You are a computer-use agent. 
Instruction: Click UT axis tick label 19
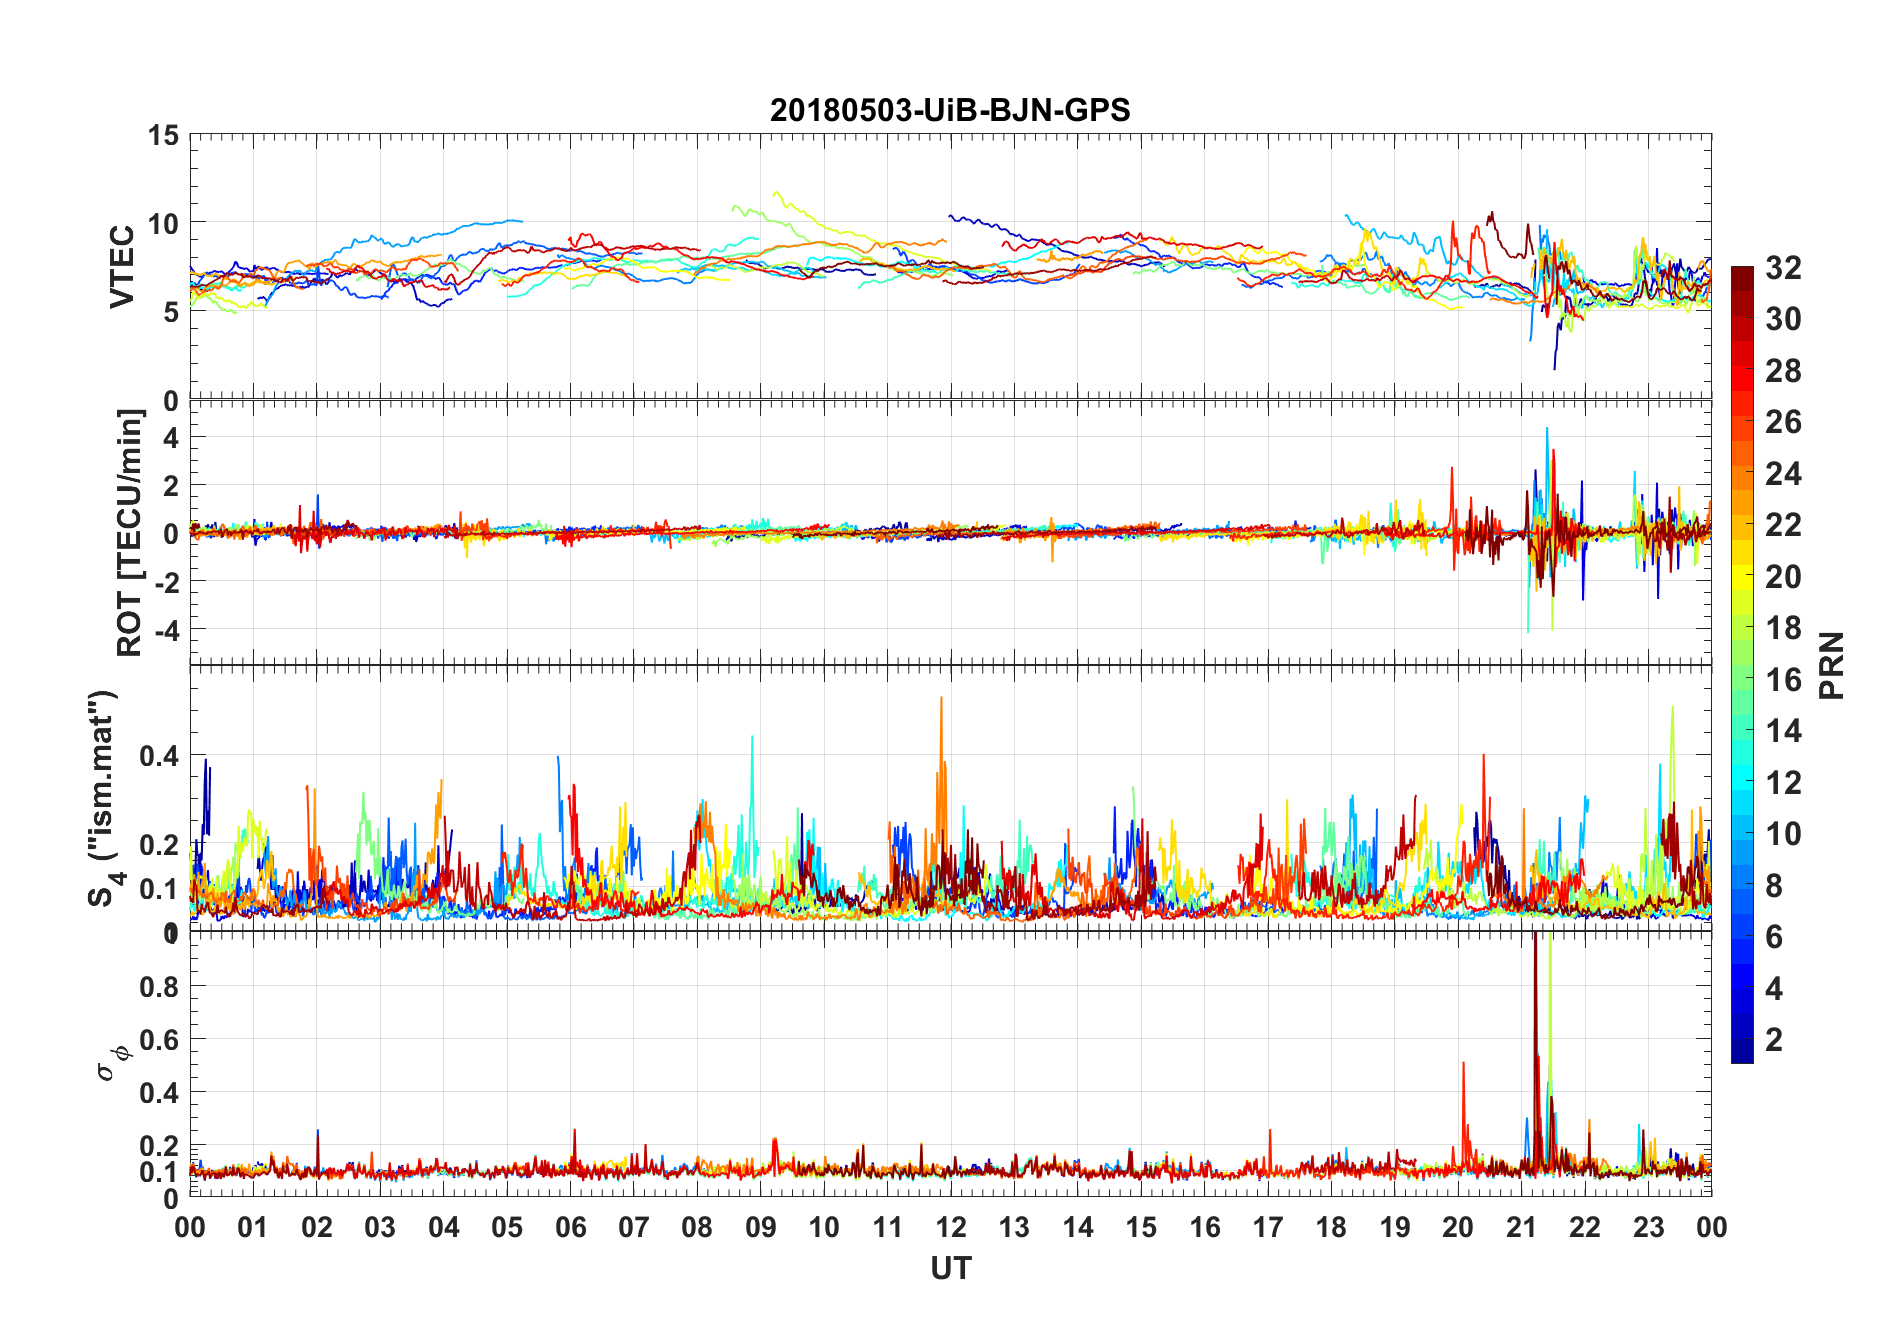pyautogui.click(x=1395, y=1227)
